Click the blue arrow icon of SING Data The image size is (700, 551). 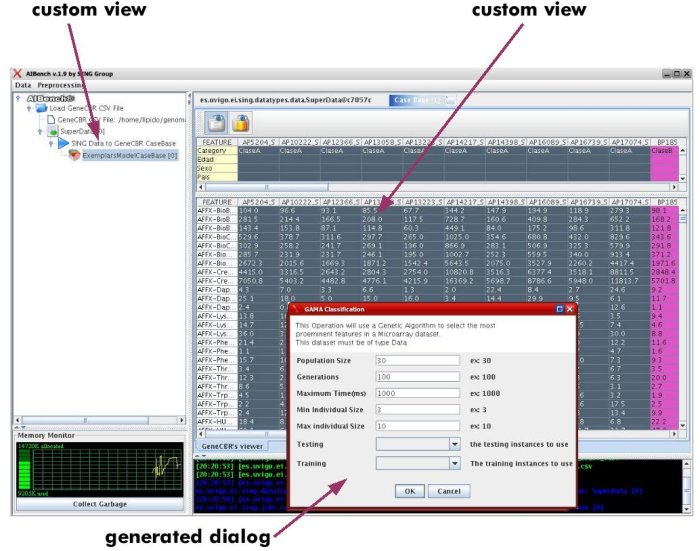[x=63, y=143]
